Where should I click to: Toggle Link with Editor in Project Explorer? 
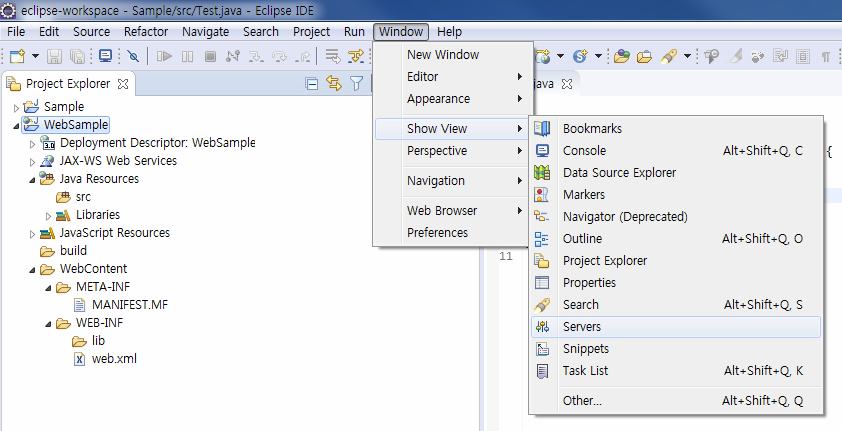click(334, 84)
